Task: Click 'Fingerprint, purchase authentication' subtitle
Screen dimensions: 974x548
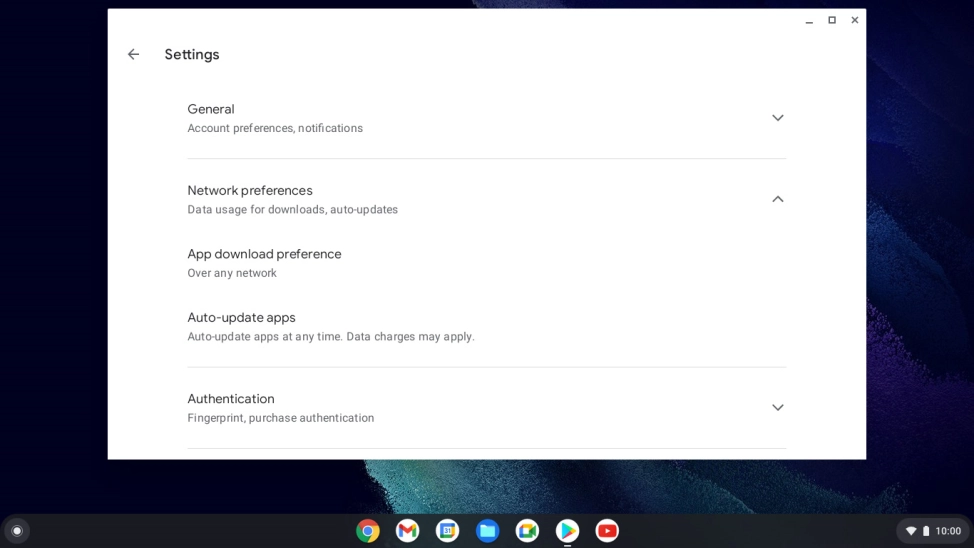Action: (x=281, y=418)
